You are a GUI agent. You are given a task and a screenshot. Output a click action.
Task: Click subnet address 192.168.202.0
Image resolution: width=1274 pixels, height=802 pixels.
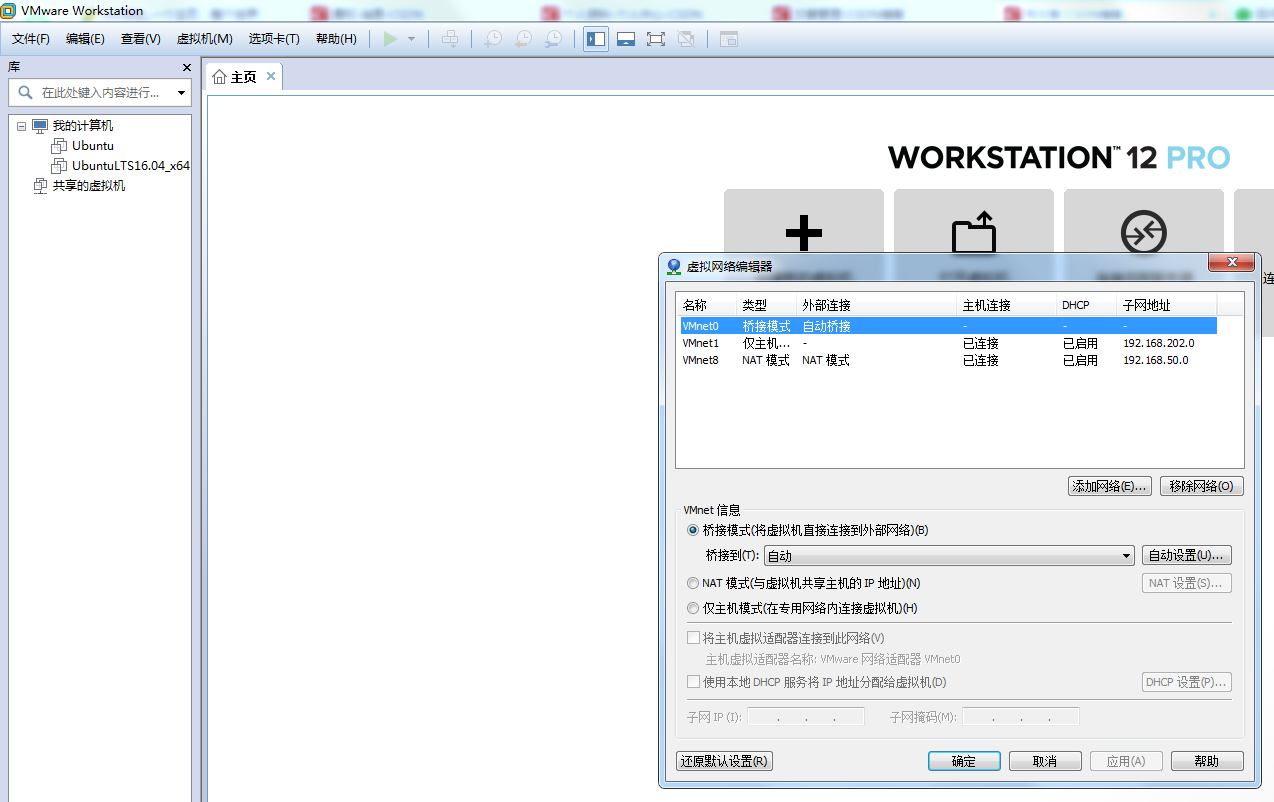click(1158, 343)
